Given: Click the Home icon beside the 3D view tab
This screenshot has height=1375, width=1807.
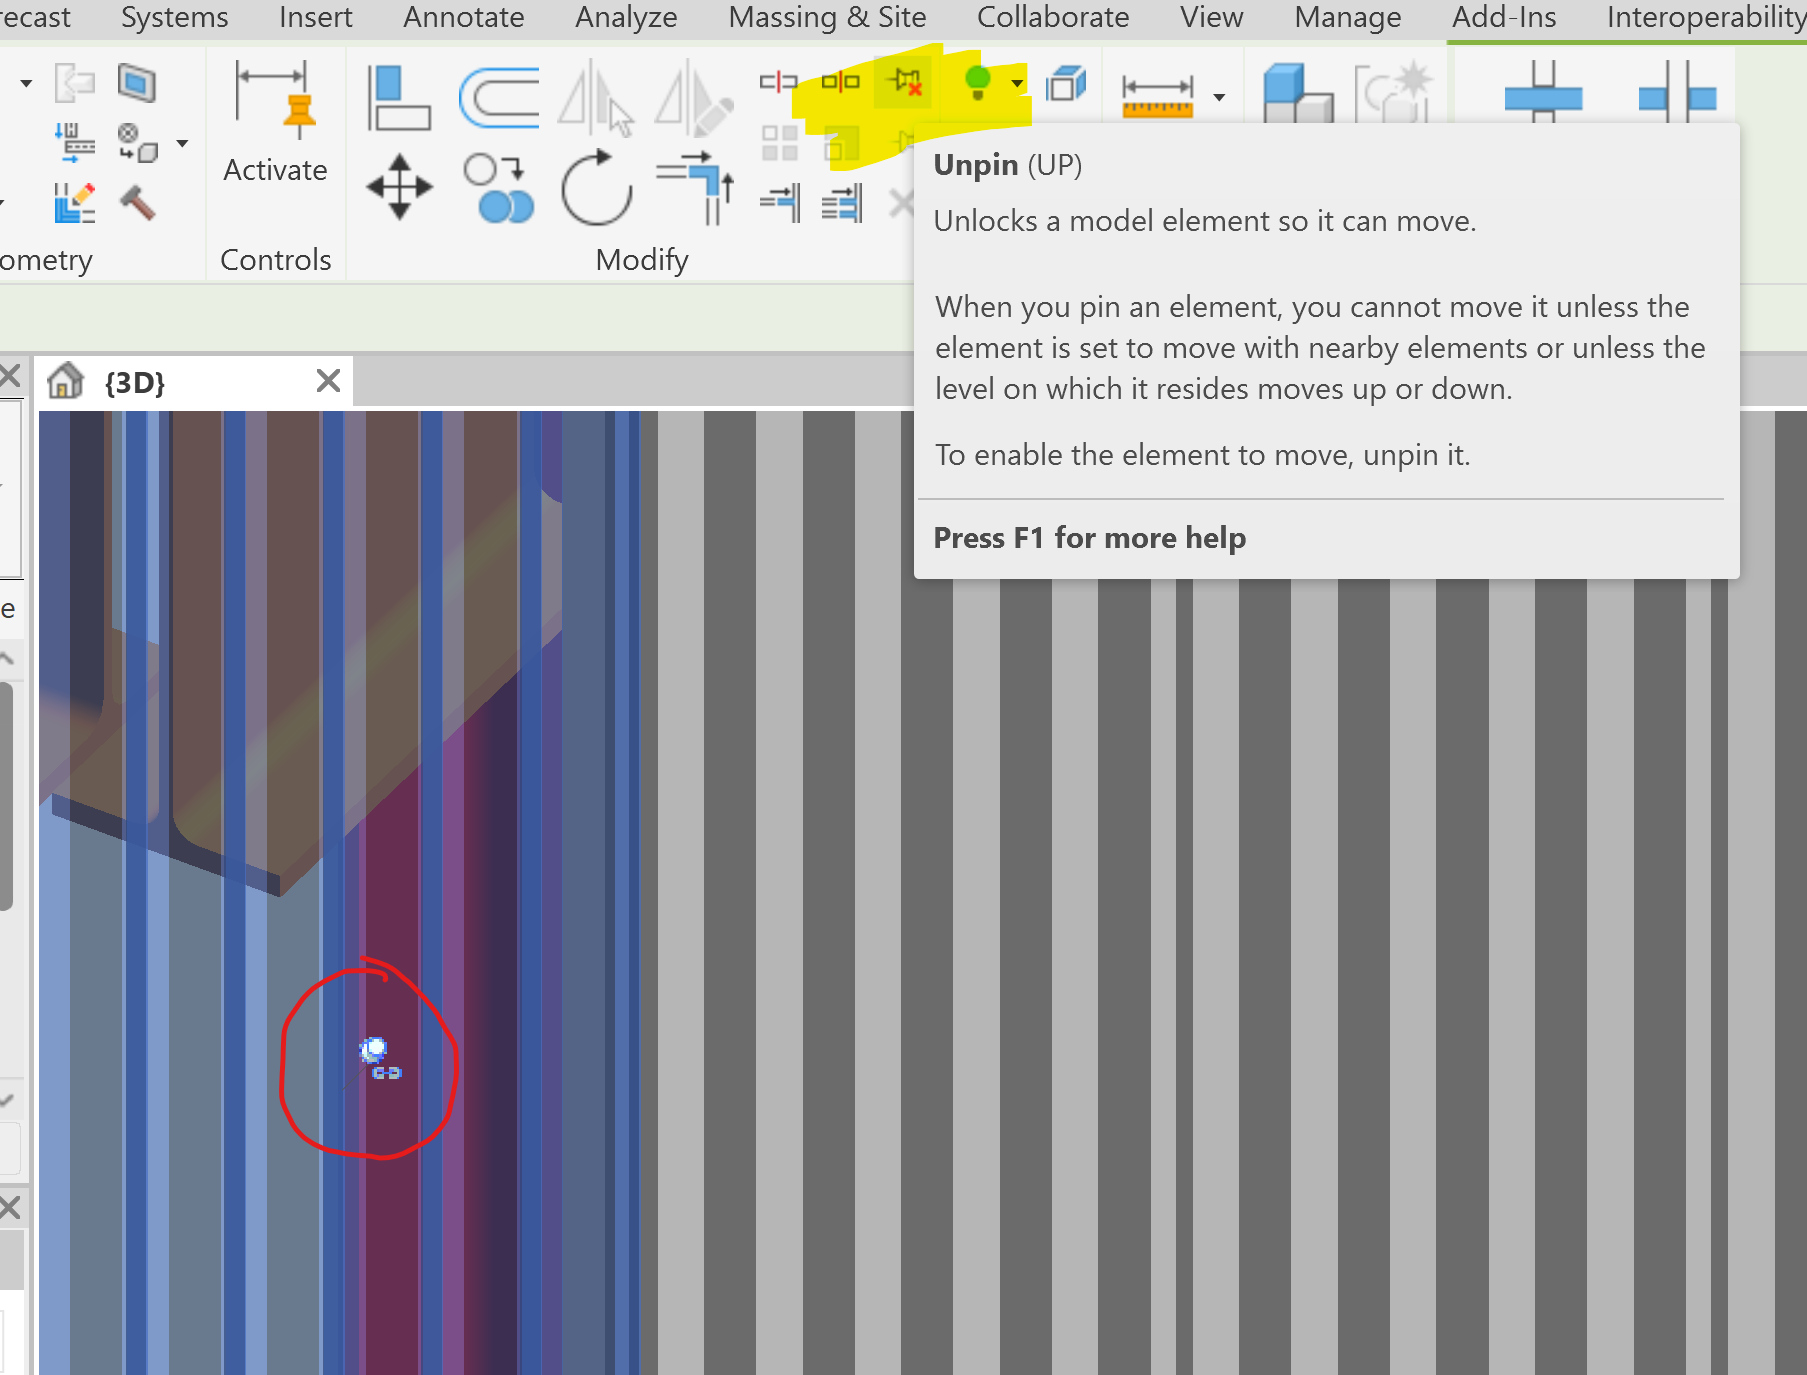Looking at the screenshot, I should pyautogui.click(x=65, y=380).
